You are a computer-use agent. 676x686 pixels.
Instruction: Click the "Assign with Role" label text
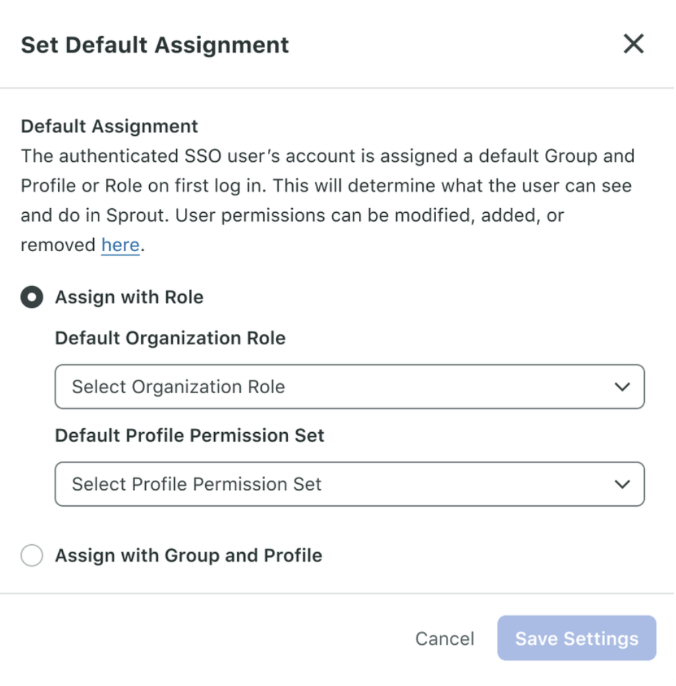coord(129,298)
